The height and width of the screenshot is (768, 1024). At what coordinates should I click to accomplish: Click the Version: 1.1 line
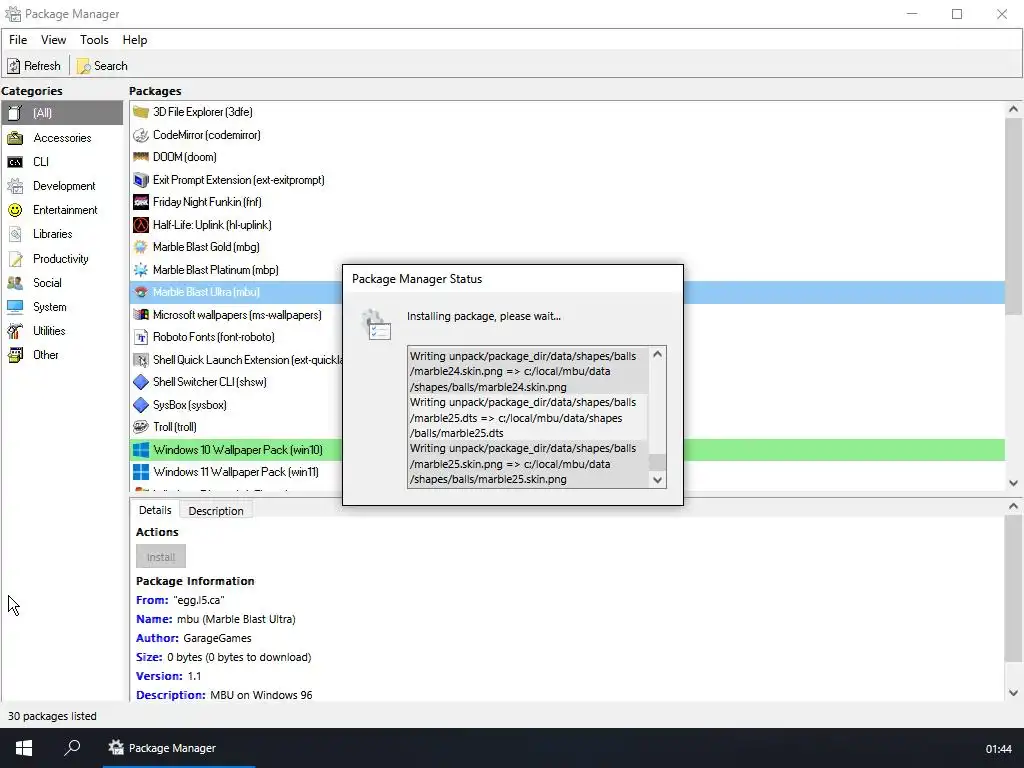pos(168,676)
